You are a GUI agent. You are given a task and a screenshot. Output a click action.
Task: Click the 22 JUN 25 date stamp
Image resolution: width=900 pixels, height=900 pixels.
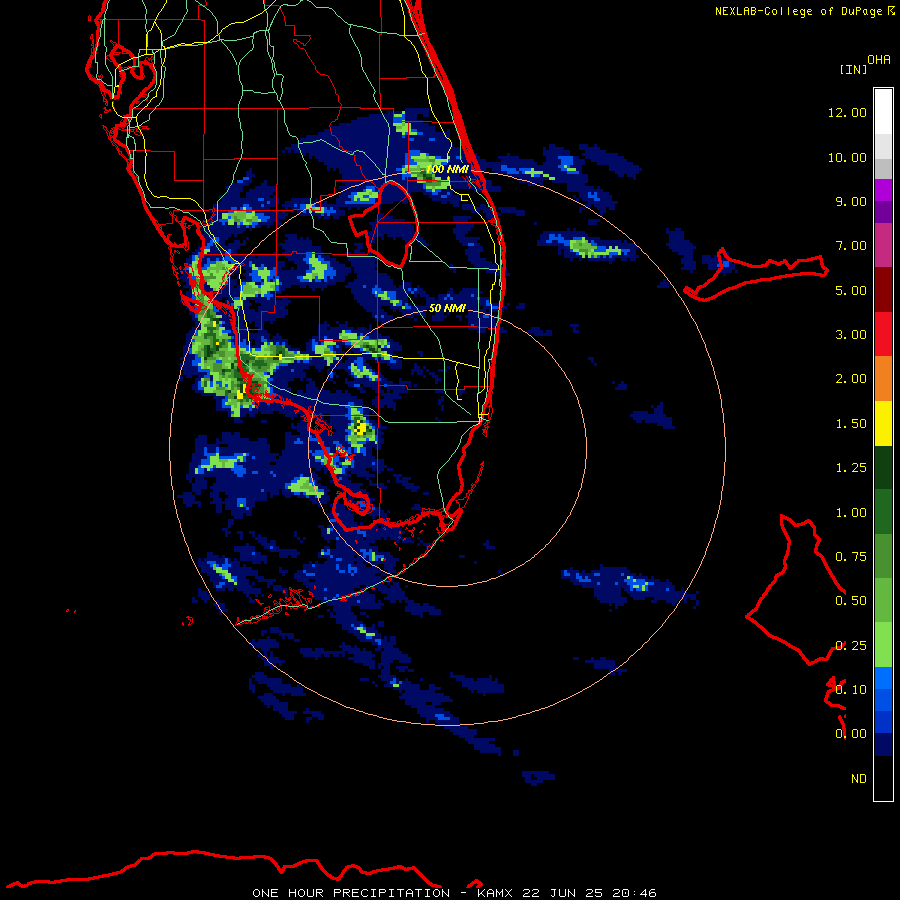(562, 893)
